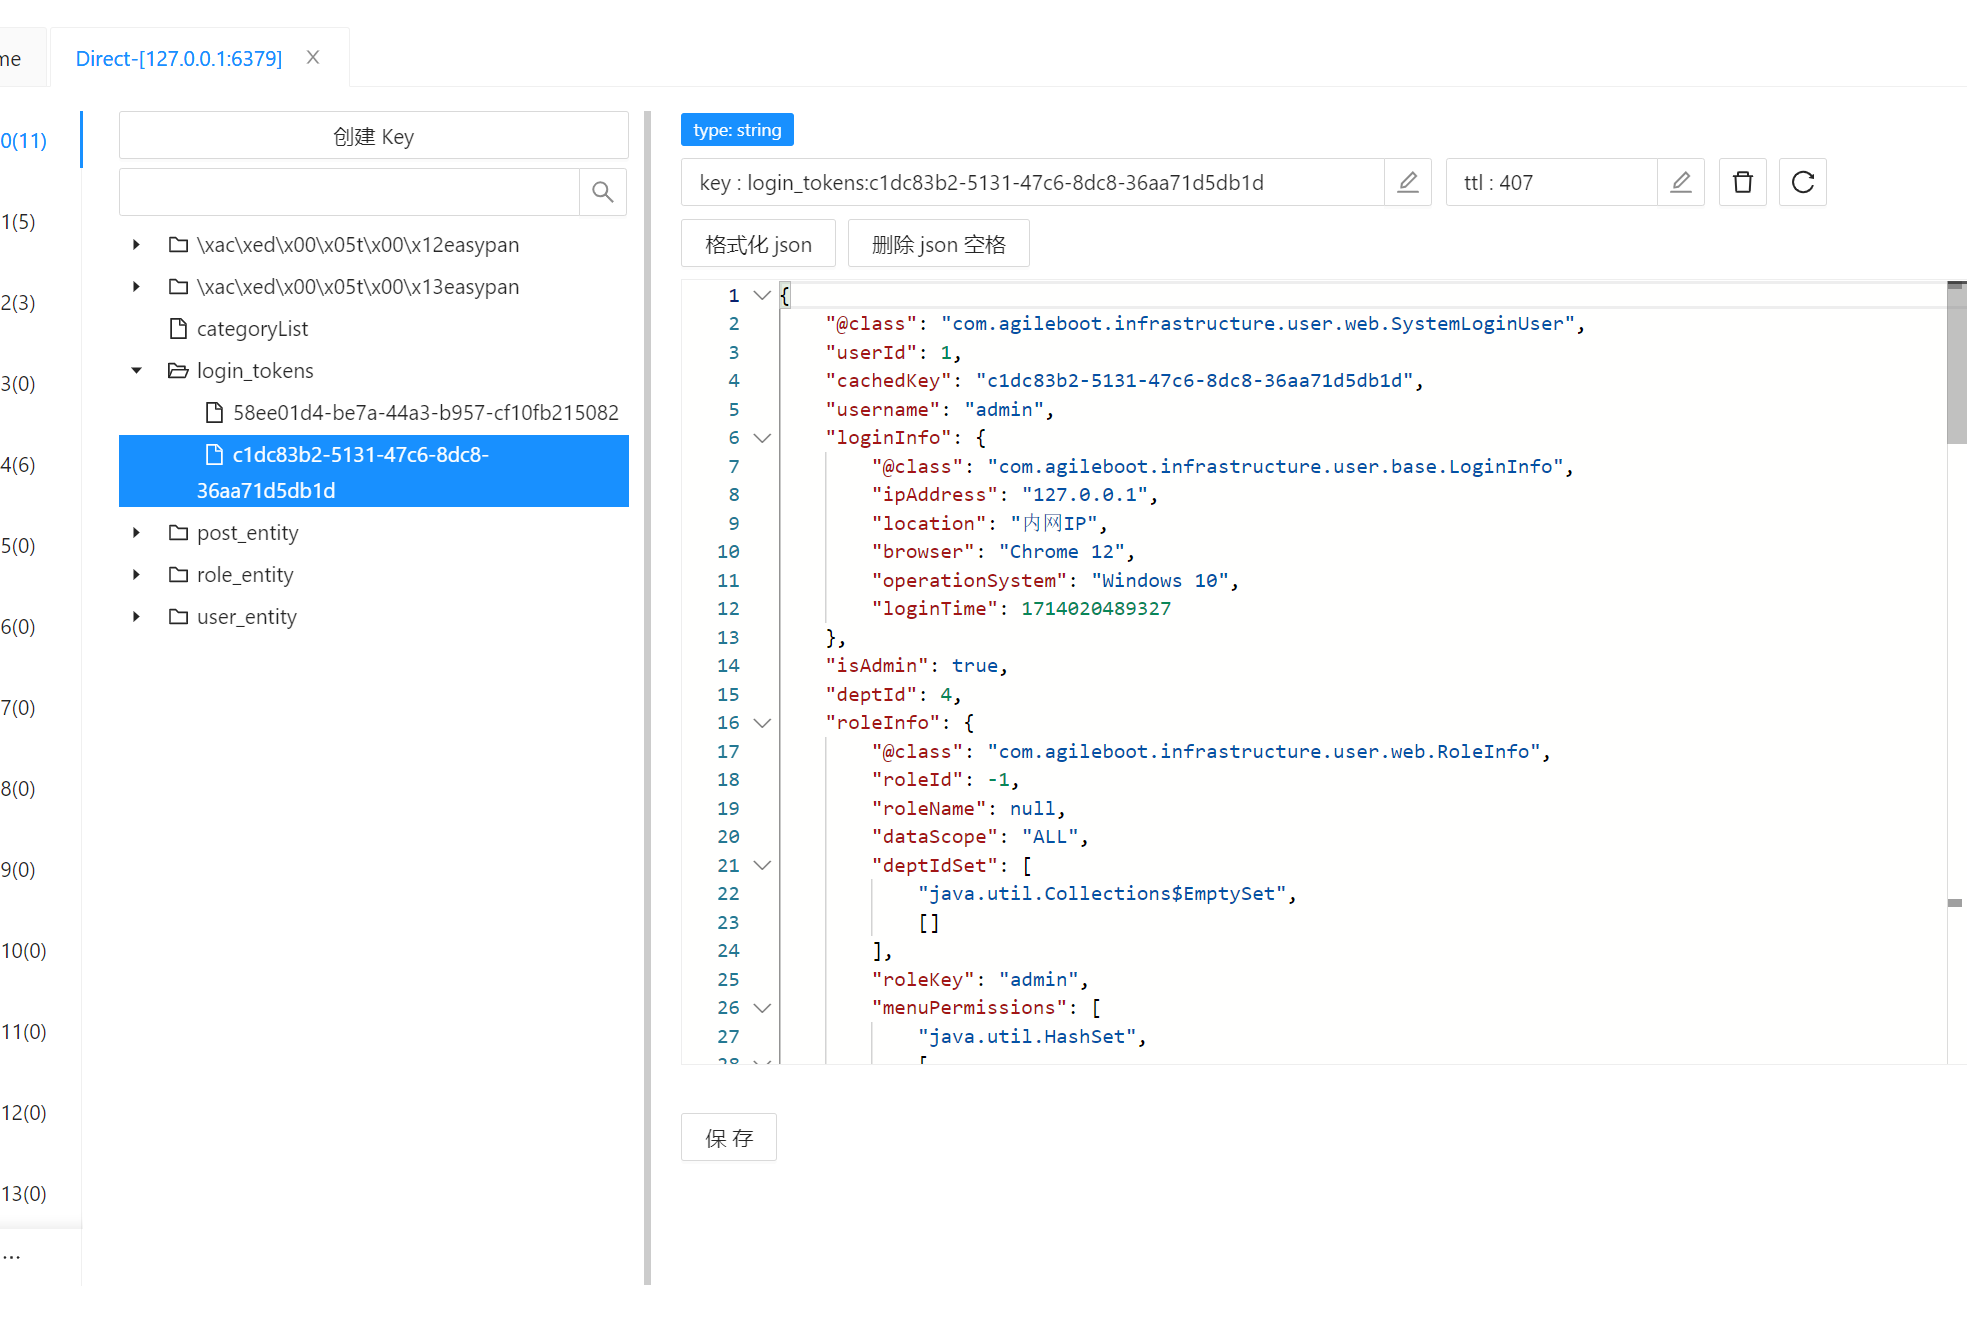Fold roleInfo block at line 16
This screenshot has height=1321, width=1967.
(762, 722)
